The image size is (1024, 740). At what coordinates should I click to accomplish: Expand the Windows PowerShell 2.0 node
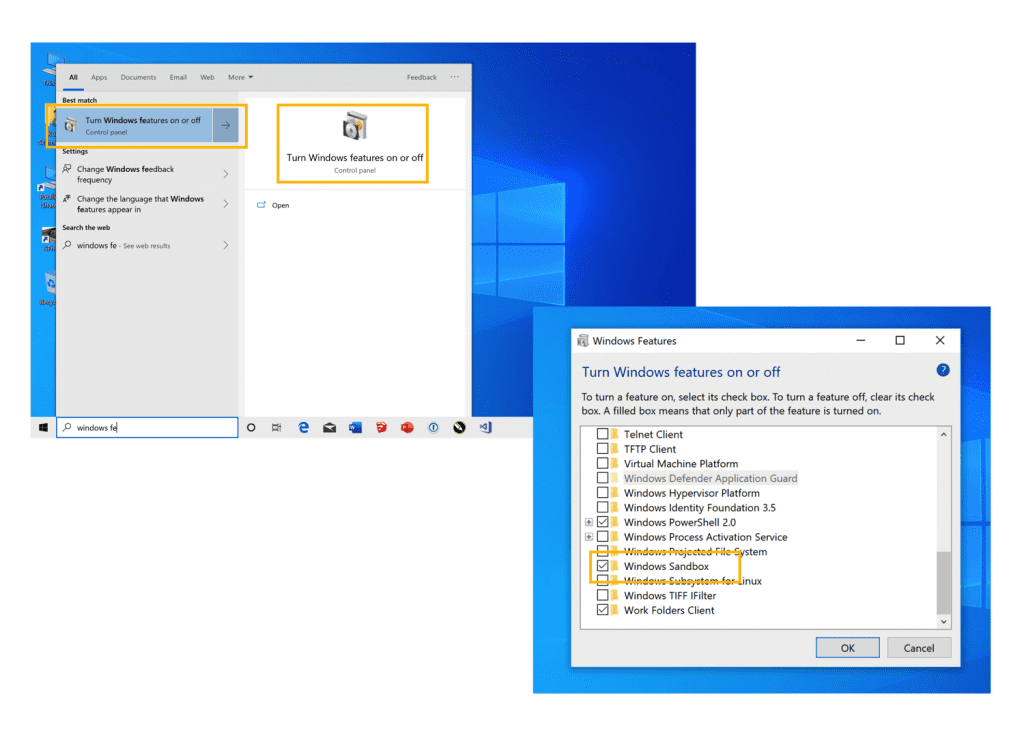(x=588, y=523)
